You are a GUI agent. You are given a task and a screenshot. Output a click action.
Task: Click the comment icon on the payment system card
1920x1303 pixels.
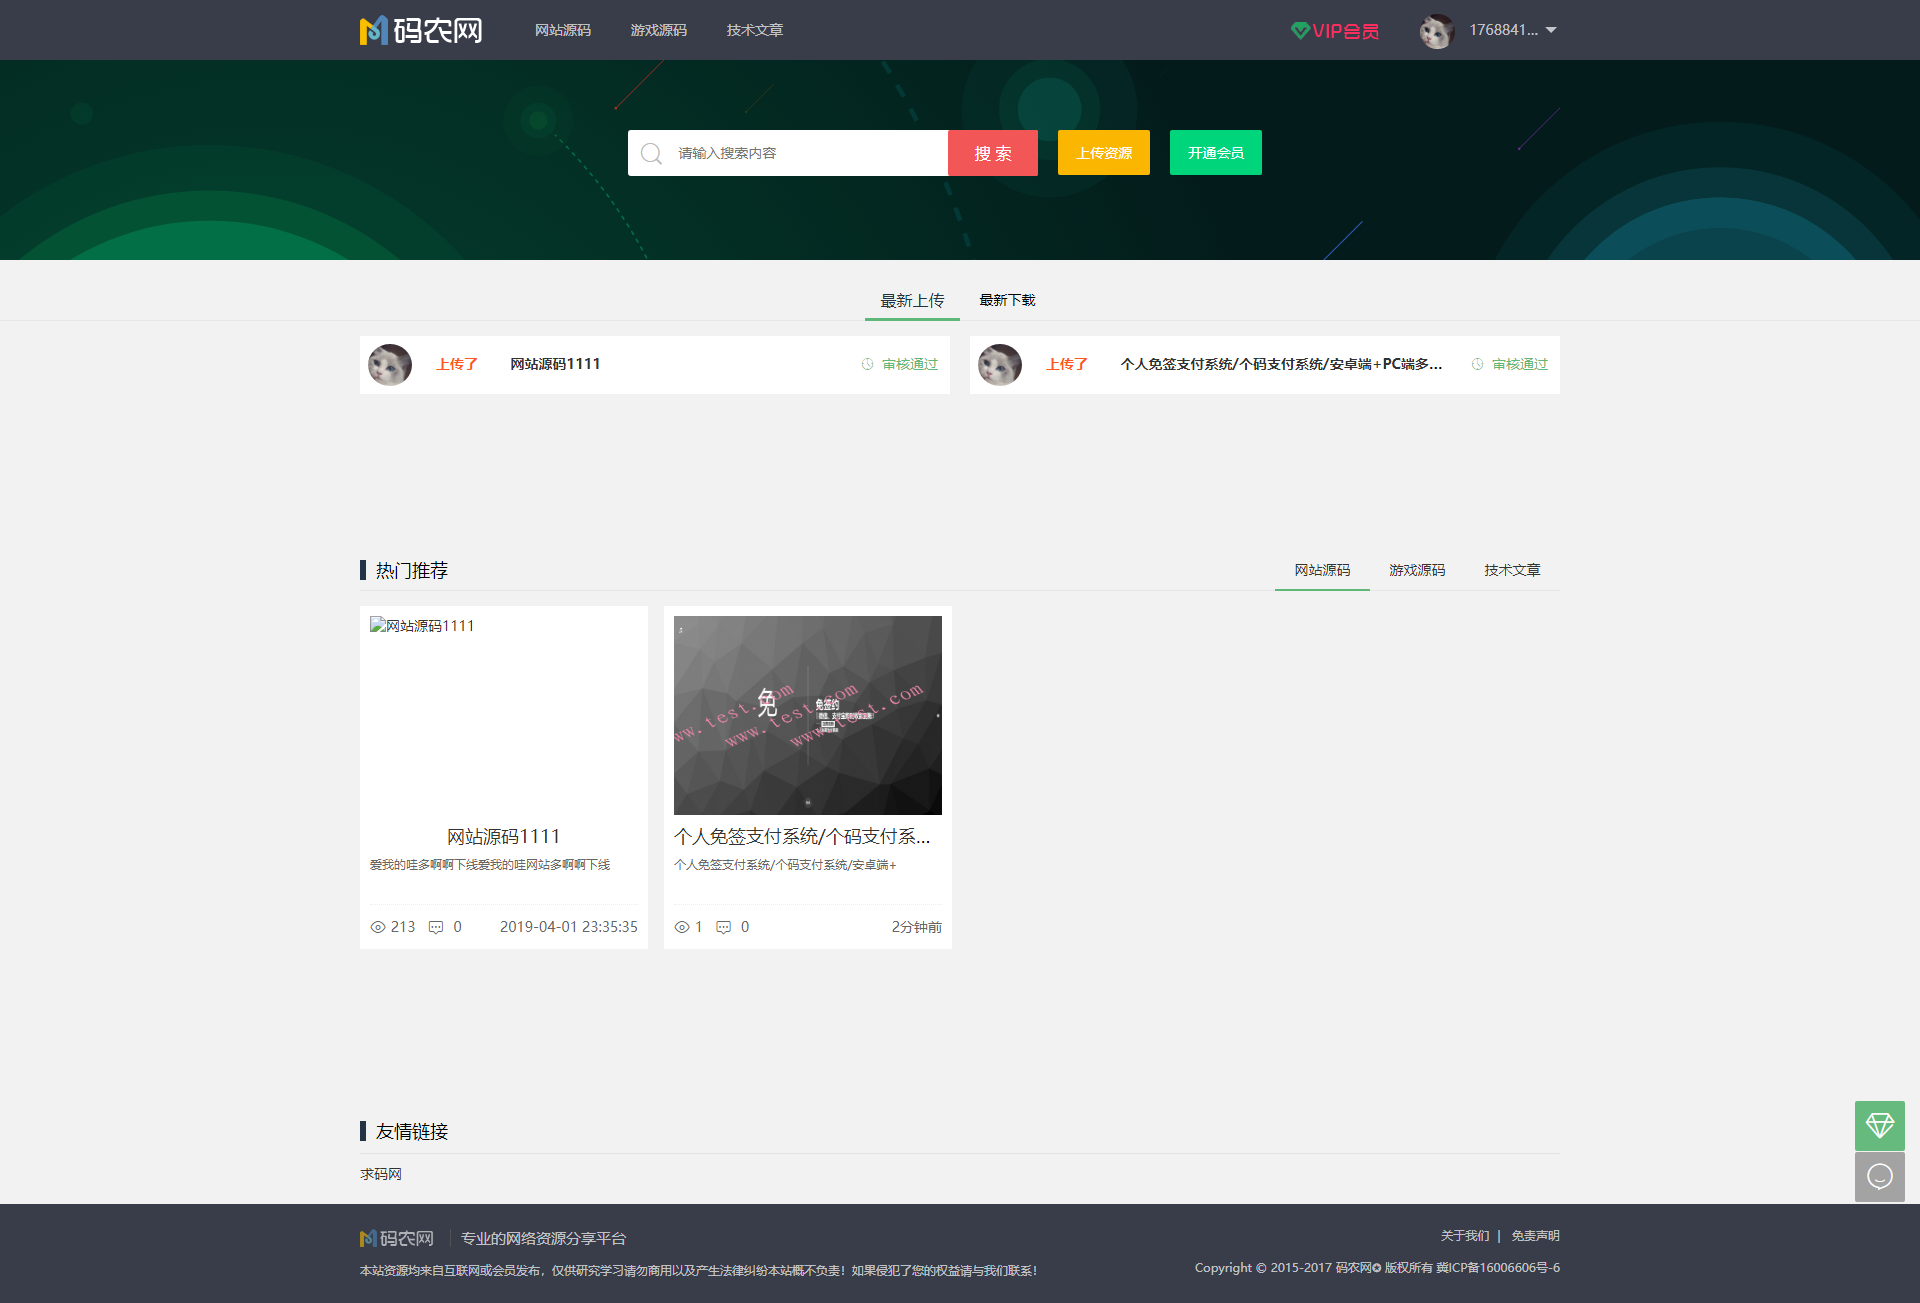click(x=723, y=927)
